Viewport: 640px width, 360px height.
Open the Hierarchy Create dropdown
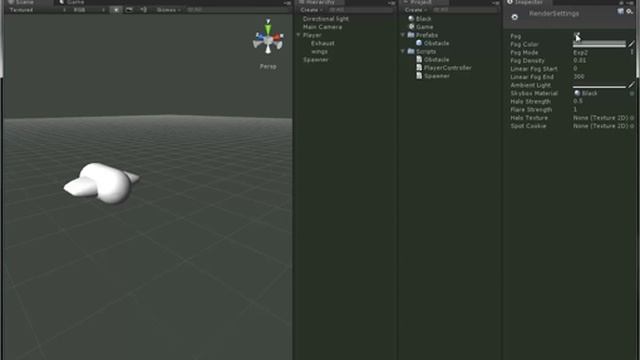(x=311, y=10)
